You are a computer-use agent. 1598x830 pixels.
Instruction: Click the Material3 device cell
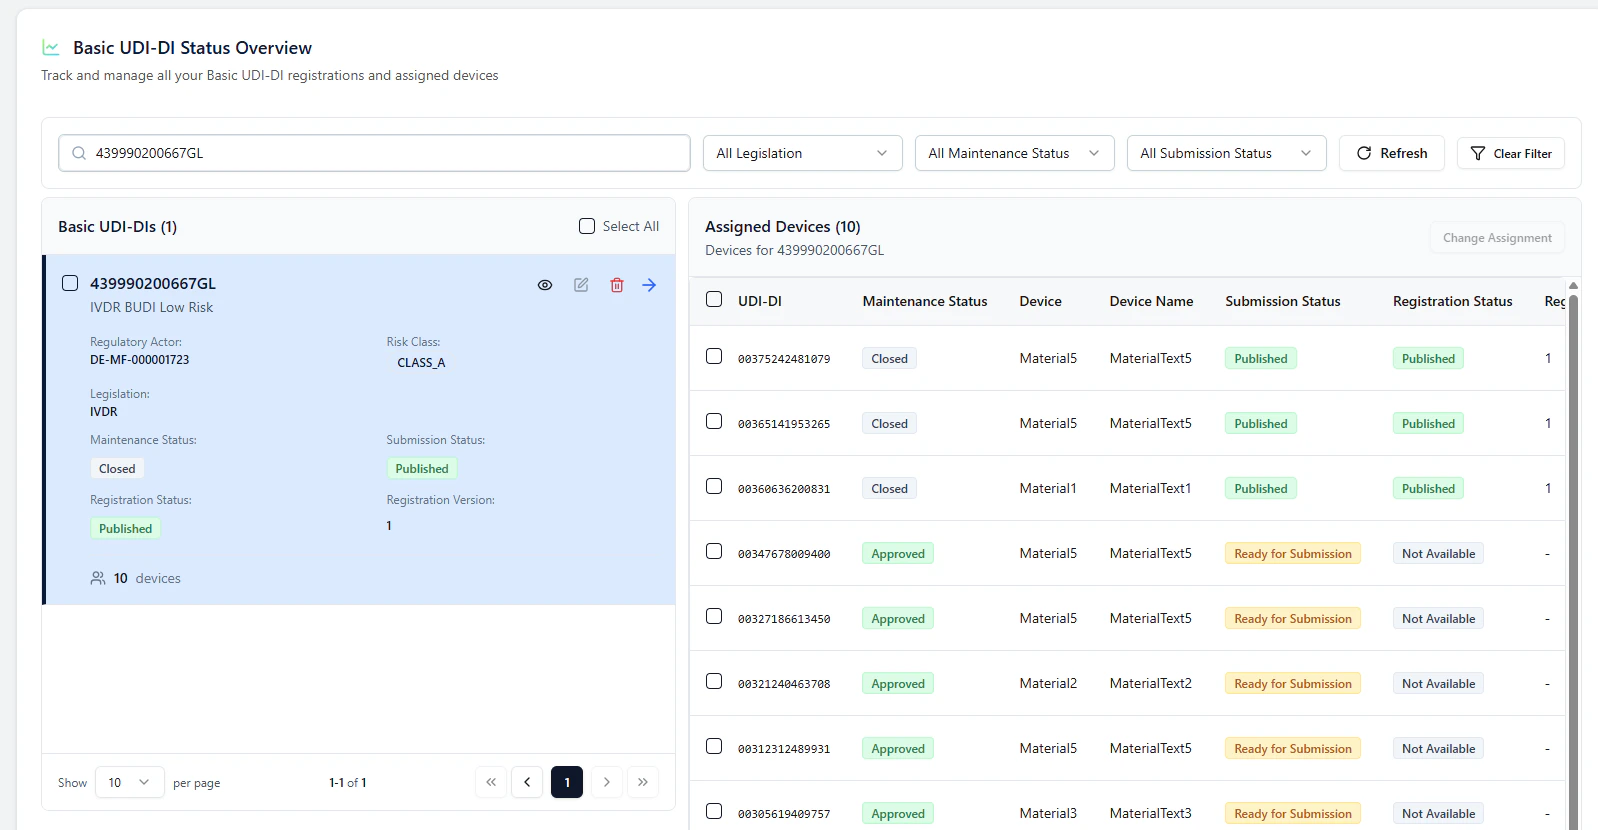tap(1048, 813)
